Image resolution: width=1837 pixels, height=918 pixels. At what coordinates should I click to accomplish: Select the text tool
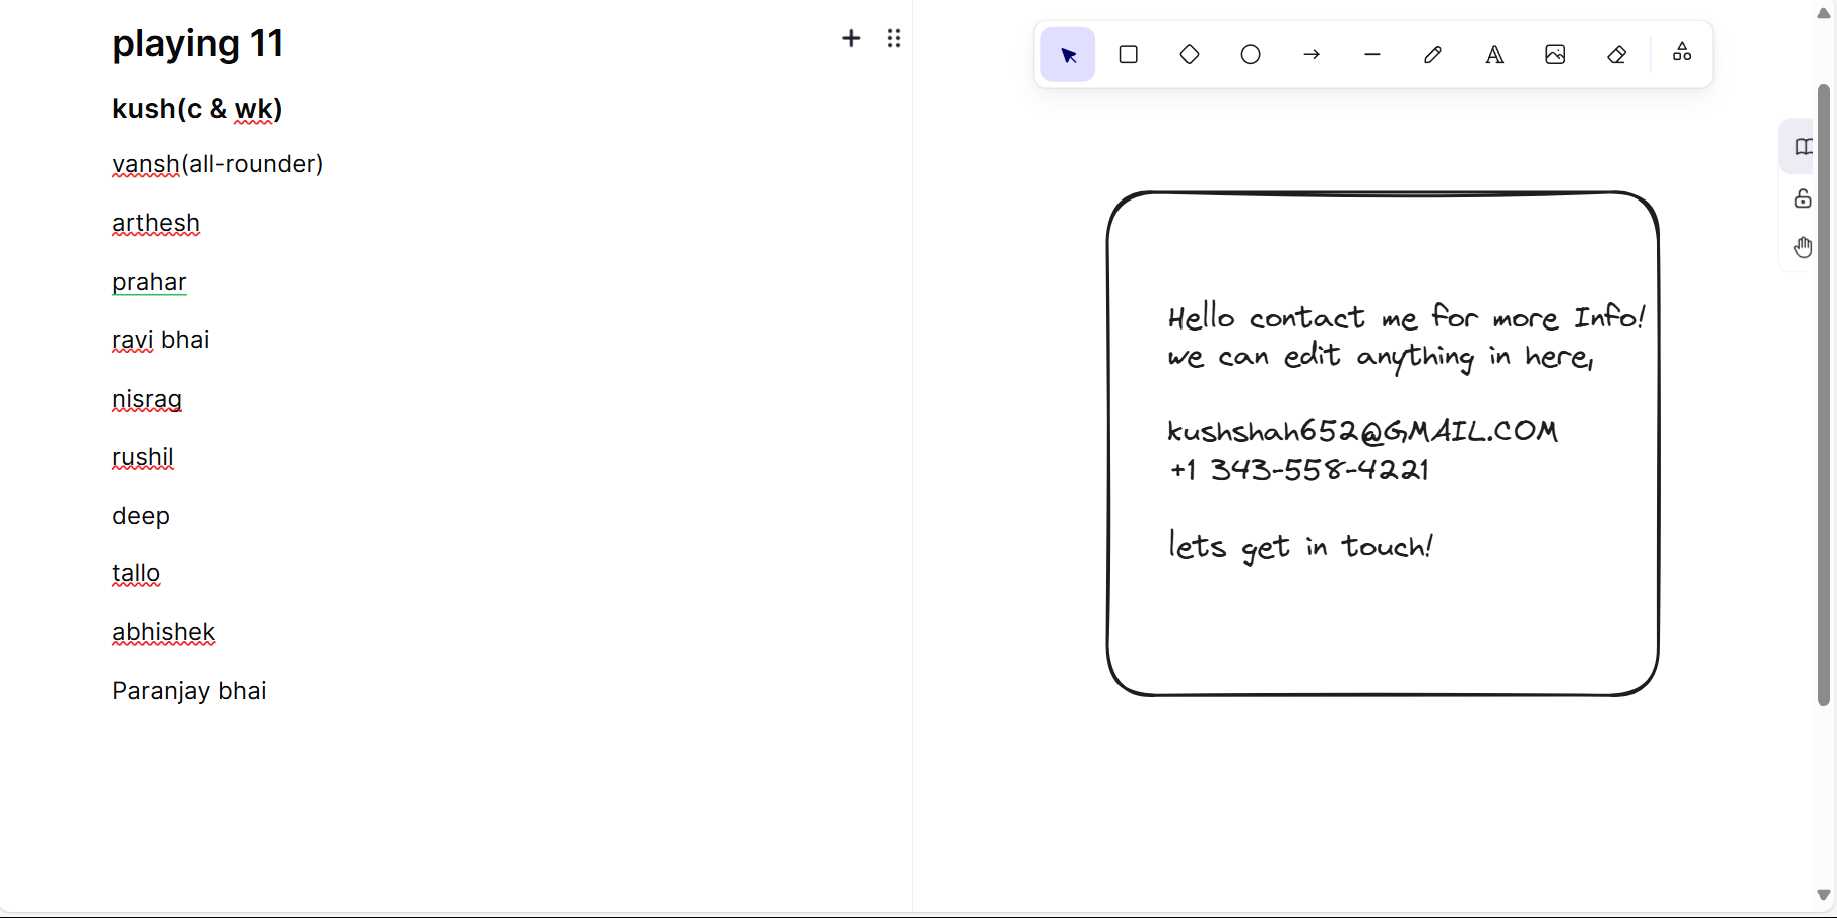[1494, 54]
